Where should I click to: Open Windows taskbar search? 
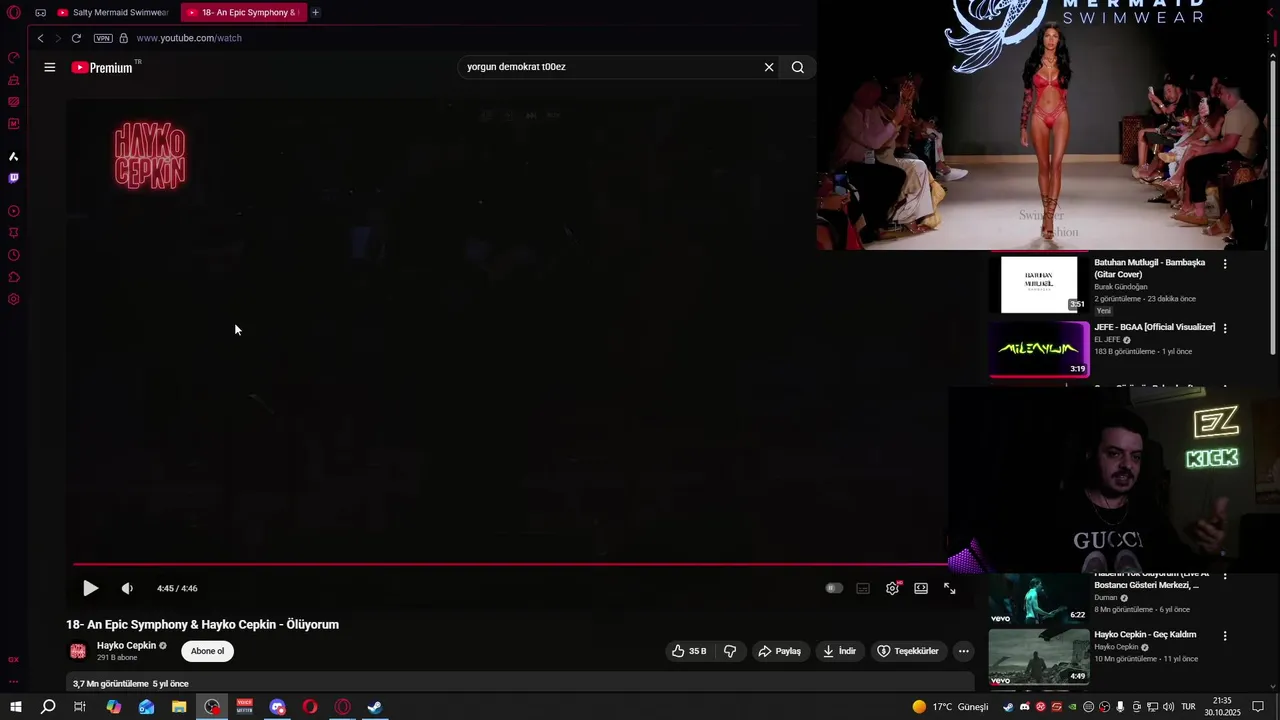click(x=48, y=707)
